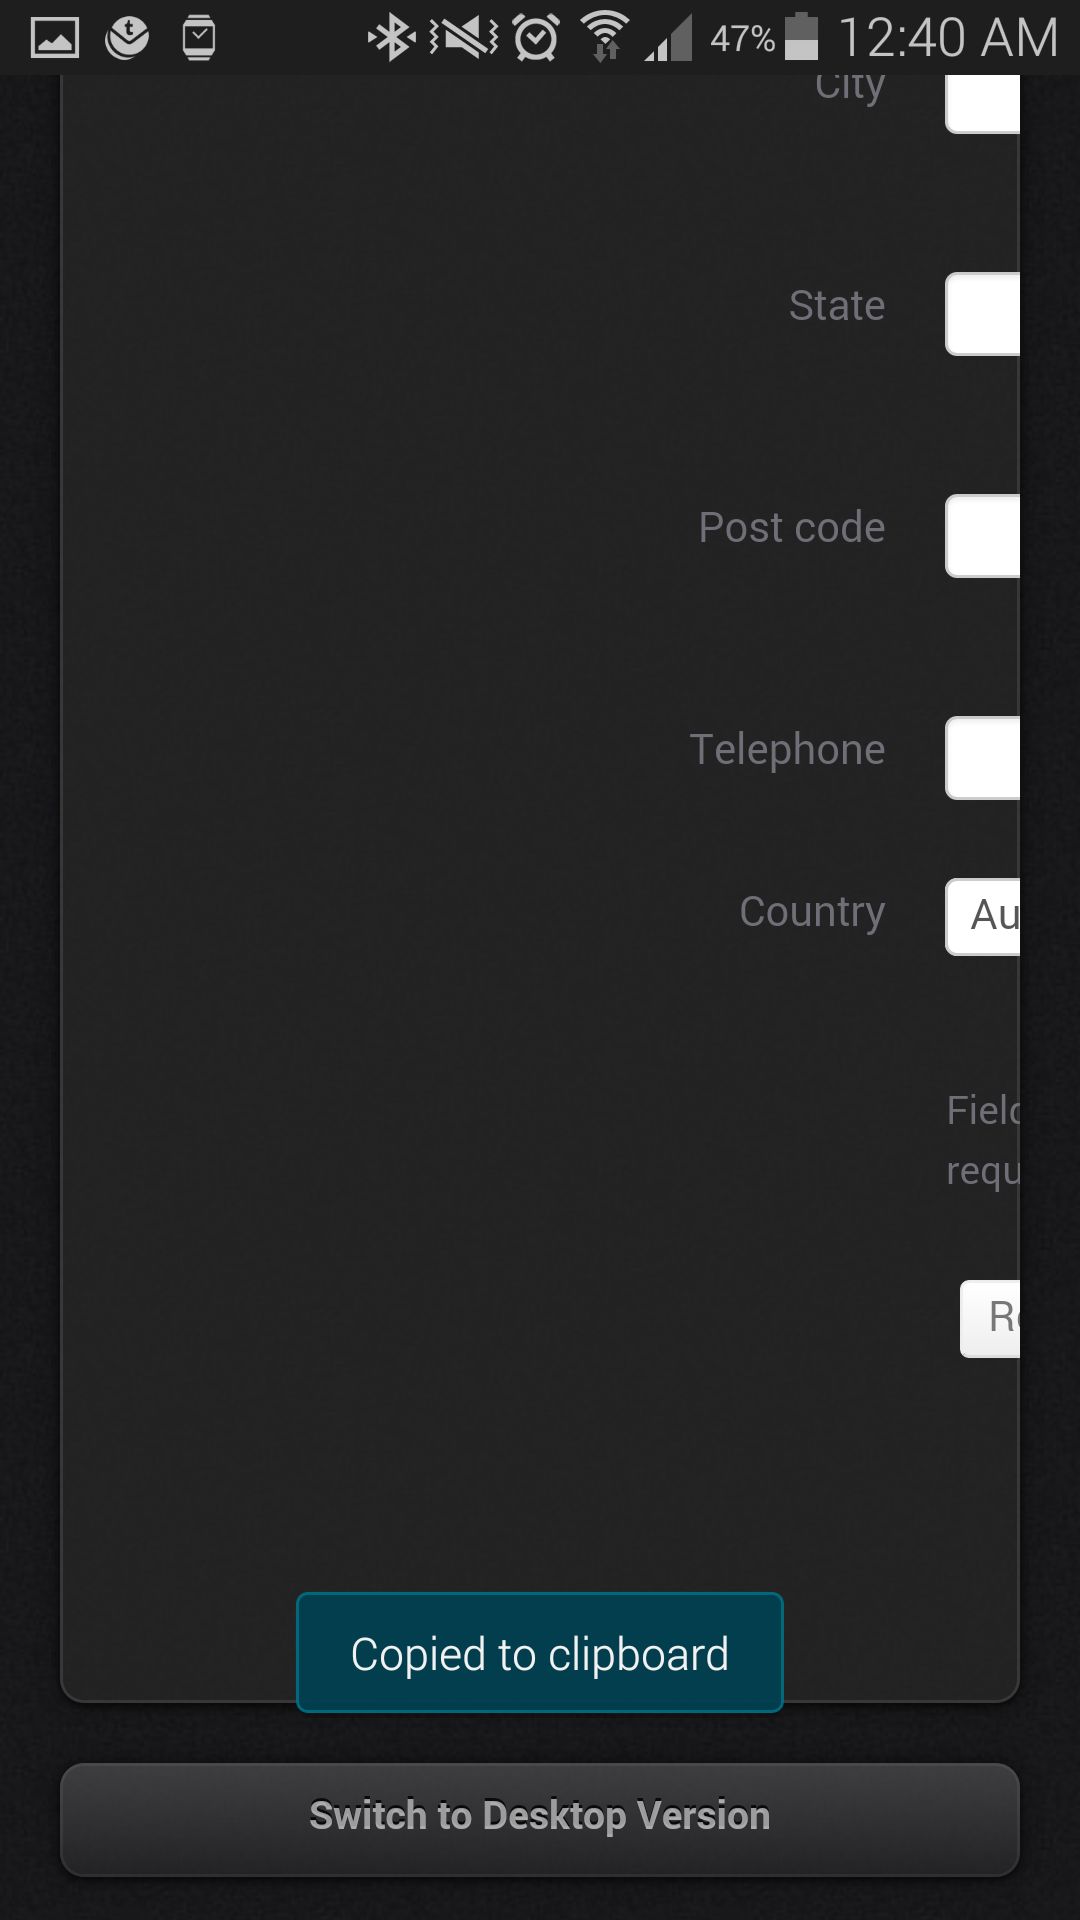The width and height of the screenshot is (1080, 1920).
Task: Click the Switch to Desktop Version button
Action: [x=540, y=1817]
